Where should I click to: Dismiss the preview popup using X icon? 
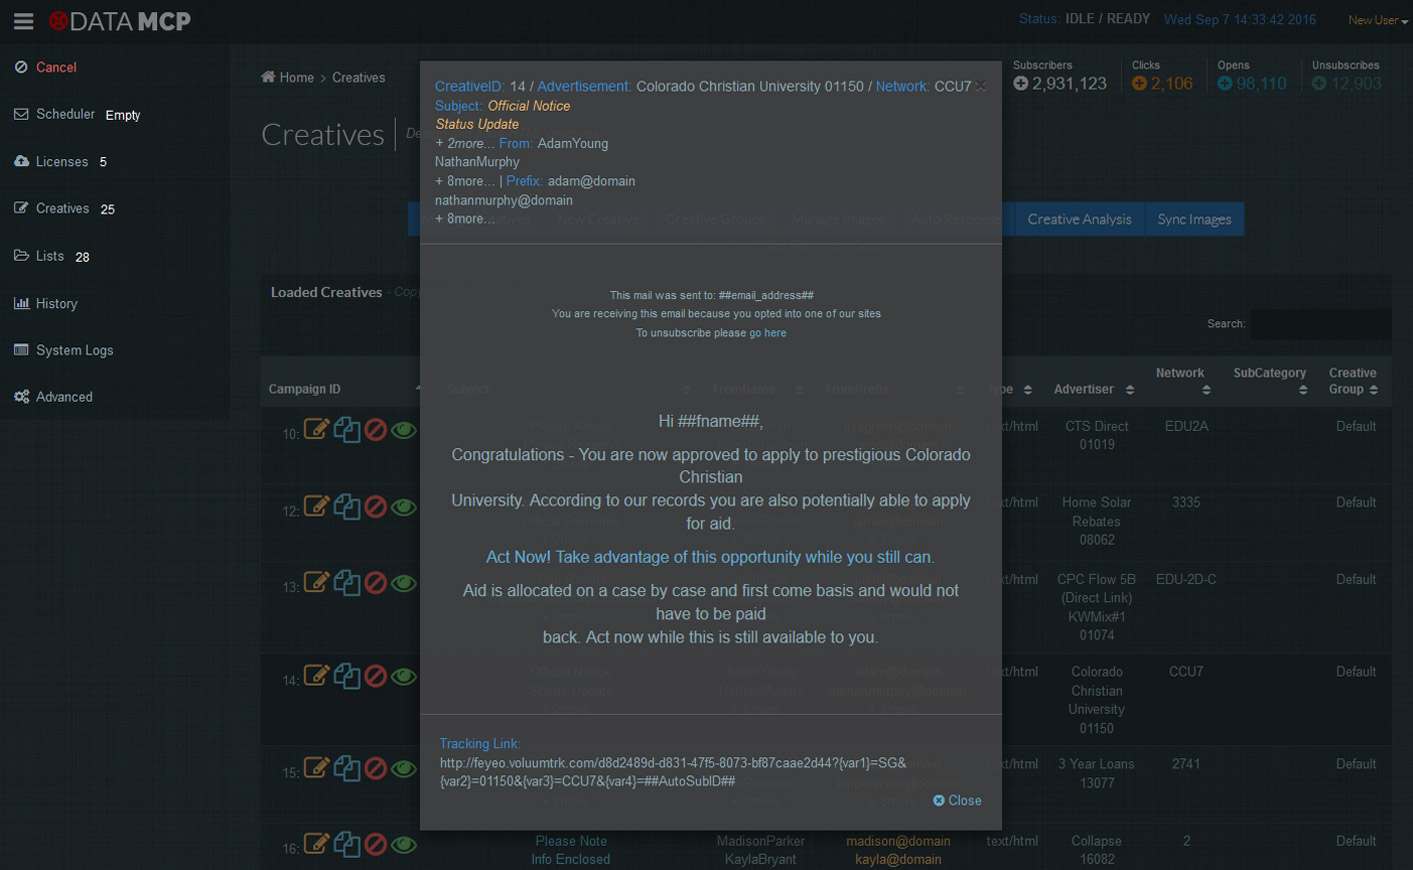coord(981,87)
